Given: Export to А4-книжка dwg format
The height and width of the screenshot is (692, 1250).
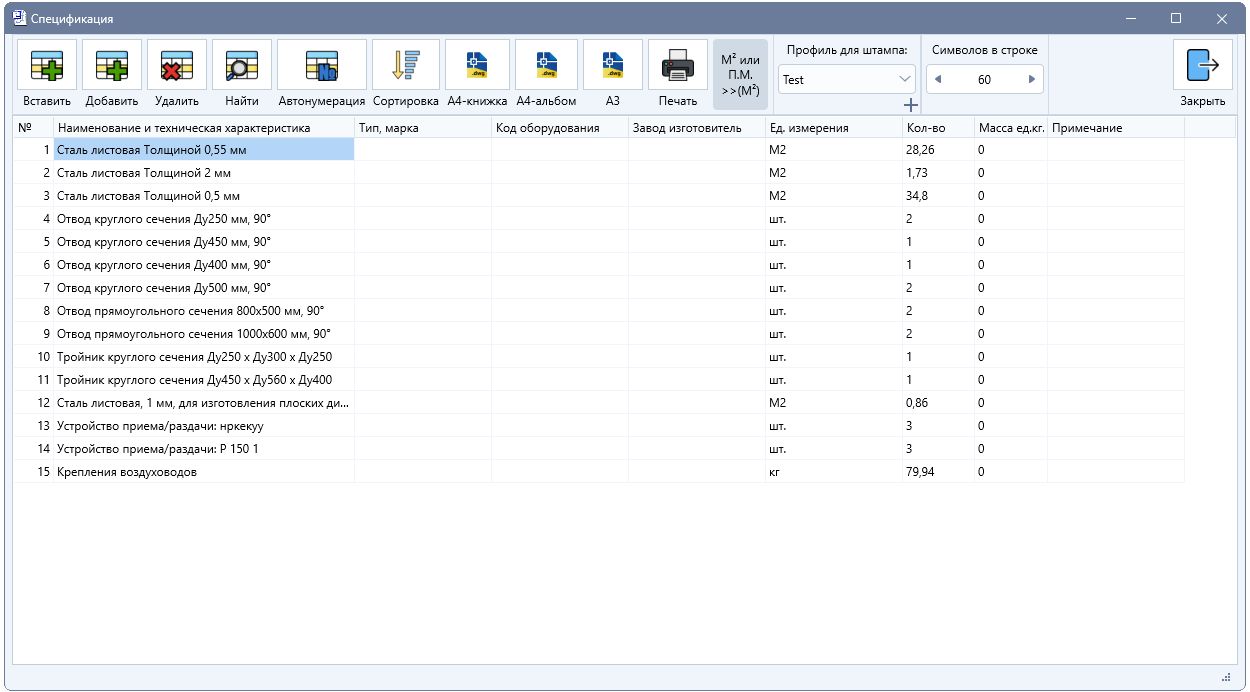Looking at the screenshot, I should [x=477, y=65].
